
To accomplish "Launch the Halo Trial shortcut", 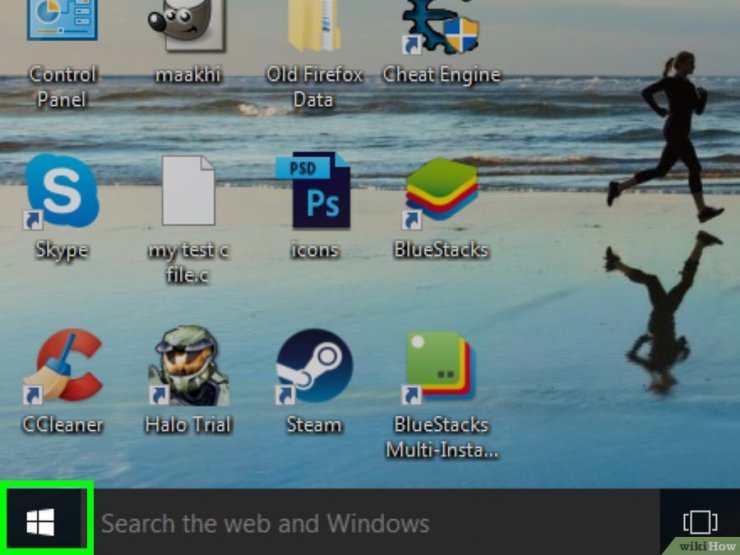I will pyautogui.click(x=188, y=366).
